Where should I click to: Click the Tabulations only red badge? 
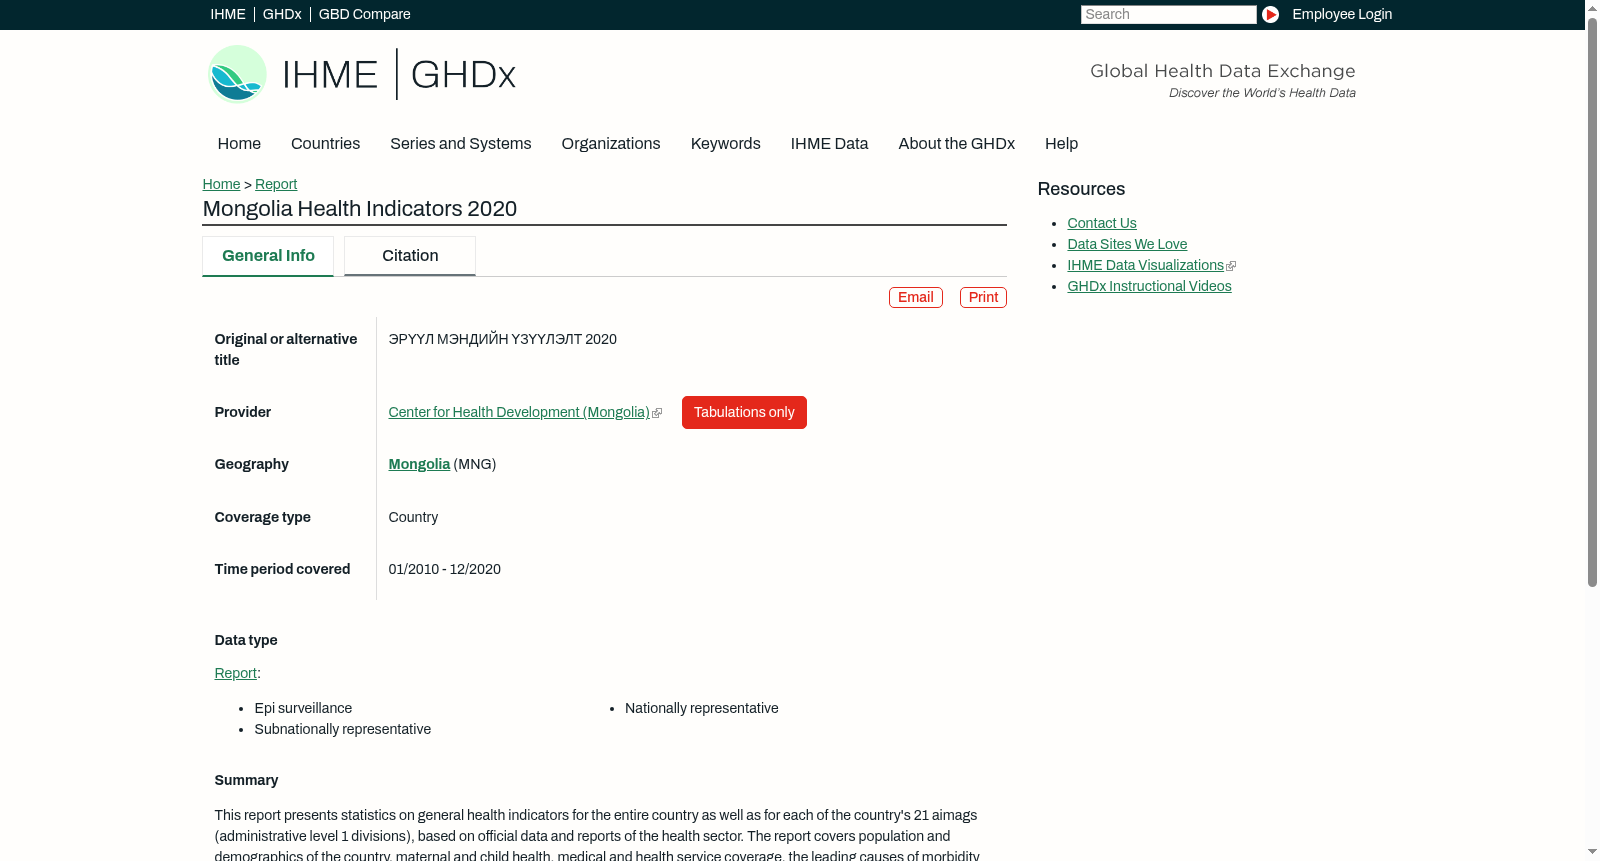(x=744, y=412)
